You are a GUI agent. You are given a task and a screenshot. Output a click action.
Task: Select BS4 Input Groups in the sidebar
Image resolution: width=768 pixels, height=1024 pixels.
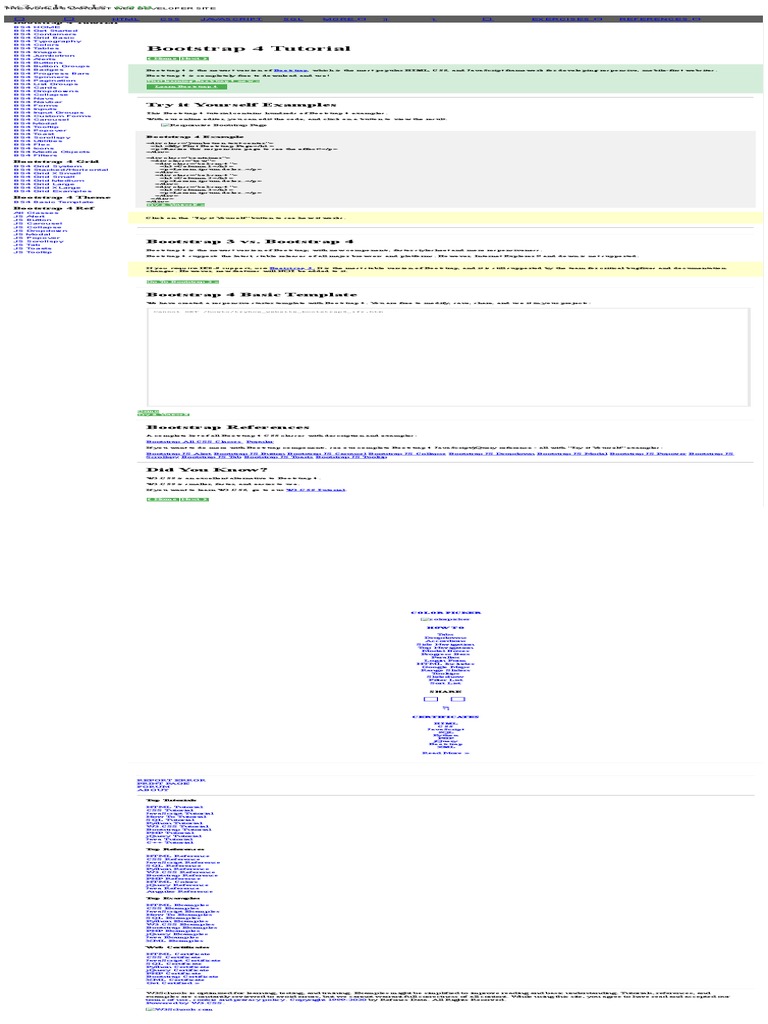(x=49, y=113)
